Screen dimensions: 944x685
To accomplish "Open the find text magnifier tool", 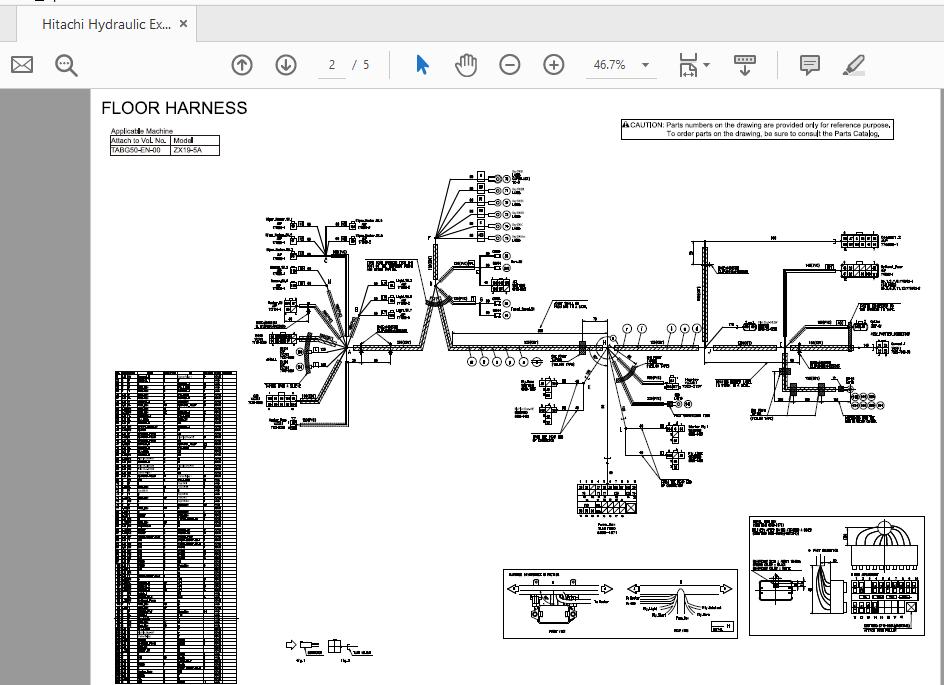I will pyautogui.click(x=66, y=65).
